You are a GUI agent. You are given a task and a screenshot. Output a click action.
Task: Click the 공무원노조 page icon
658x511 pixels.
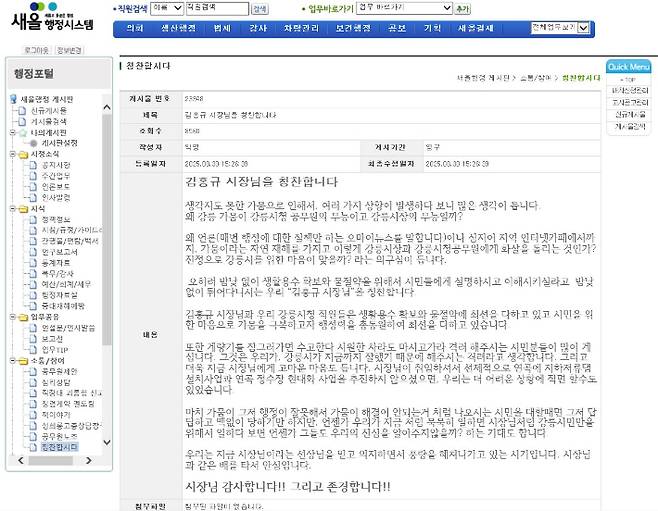point(33,436)
